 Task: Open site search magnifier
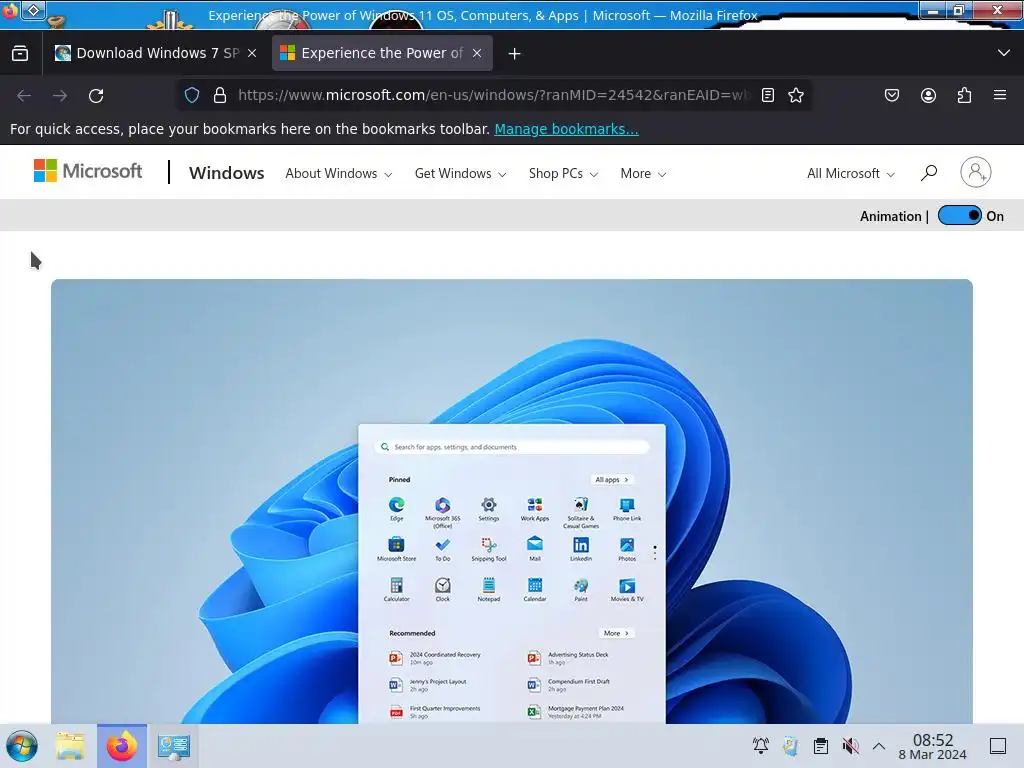point(929,173)
